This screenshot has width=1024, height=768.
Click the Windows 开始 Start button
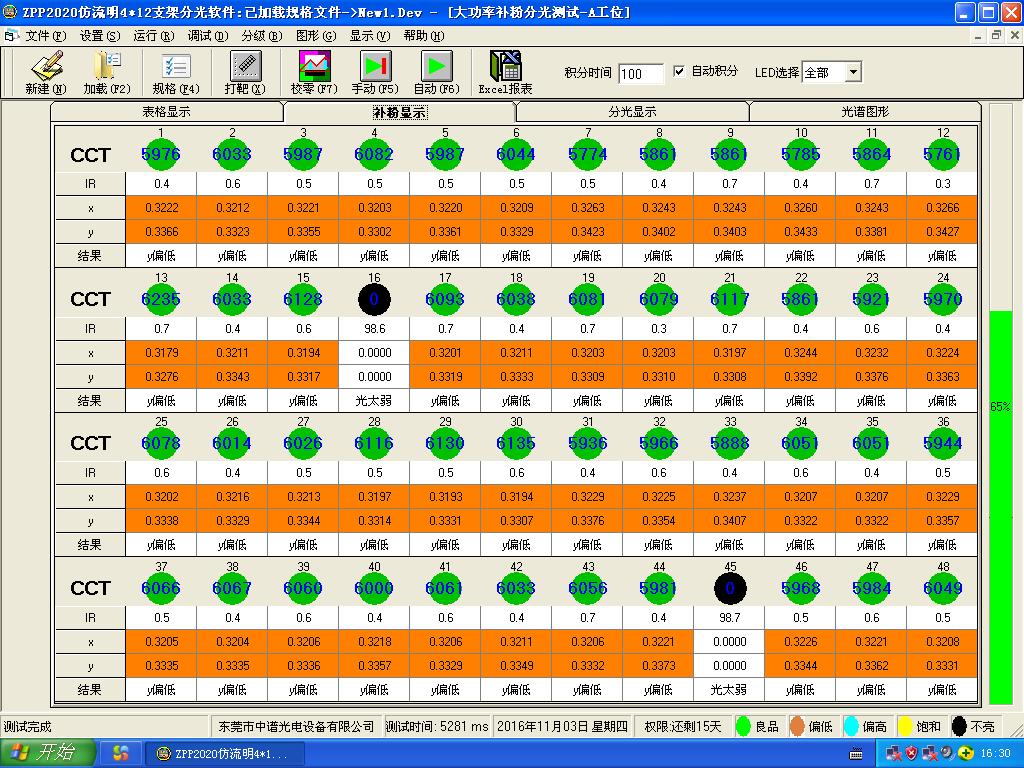click(48, 753)
